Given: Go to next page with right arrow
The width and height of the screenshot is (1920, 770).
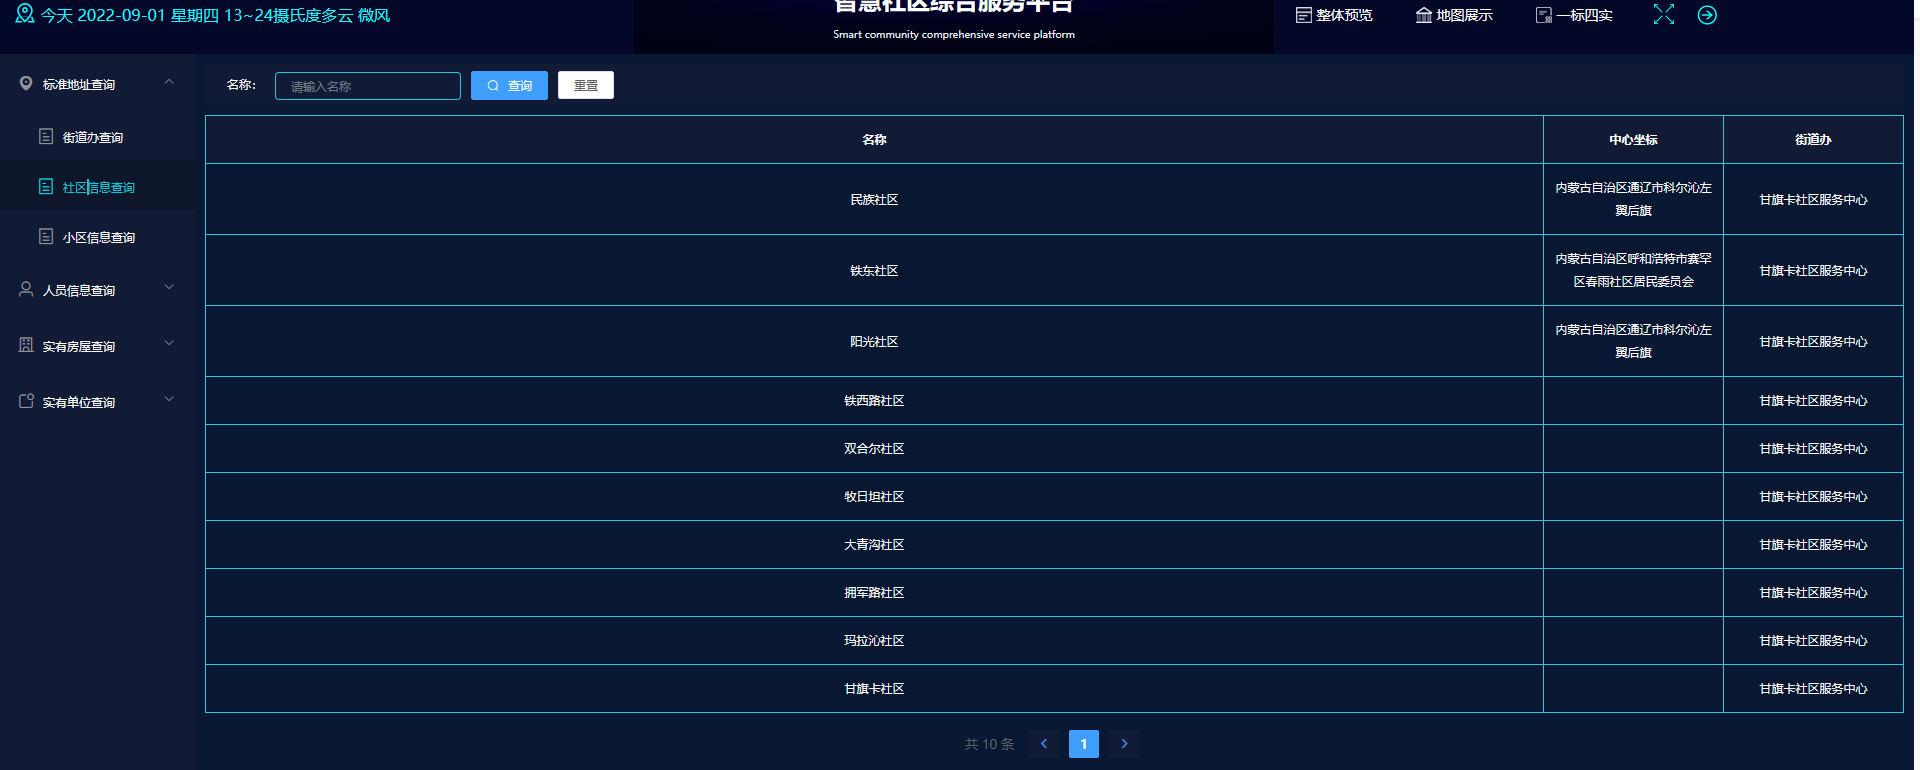Looking at the screenshot, I should click(x=1124, y=744).
